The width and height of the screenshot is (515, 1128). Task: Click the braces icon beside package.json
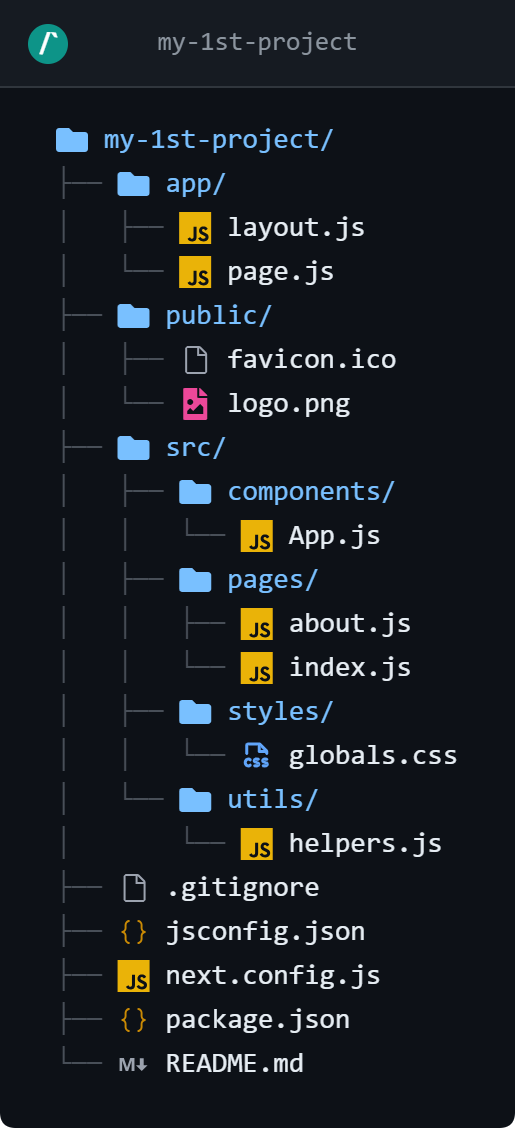click(134, 1020)
